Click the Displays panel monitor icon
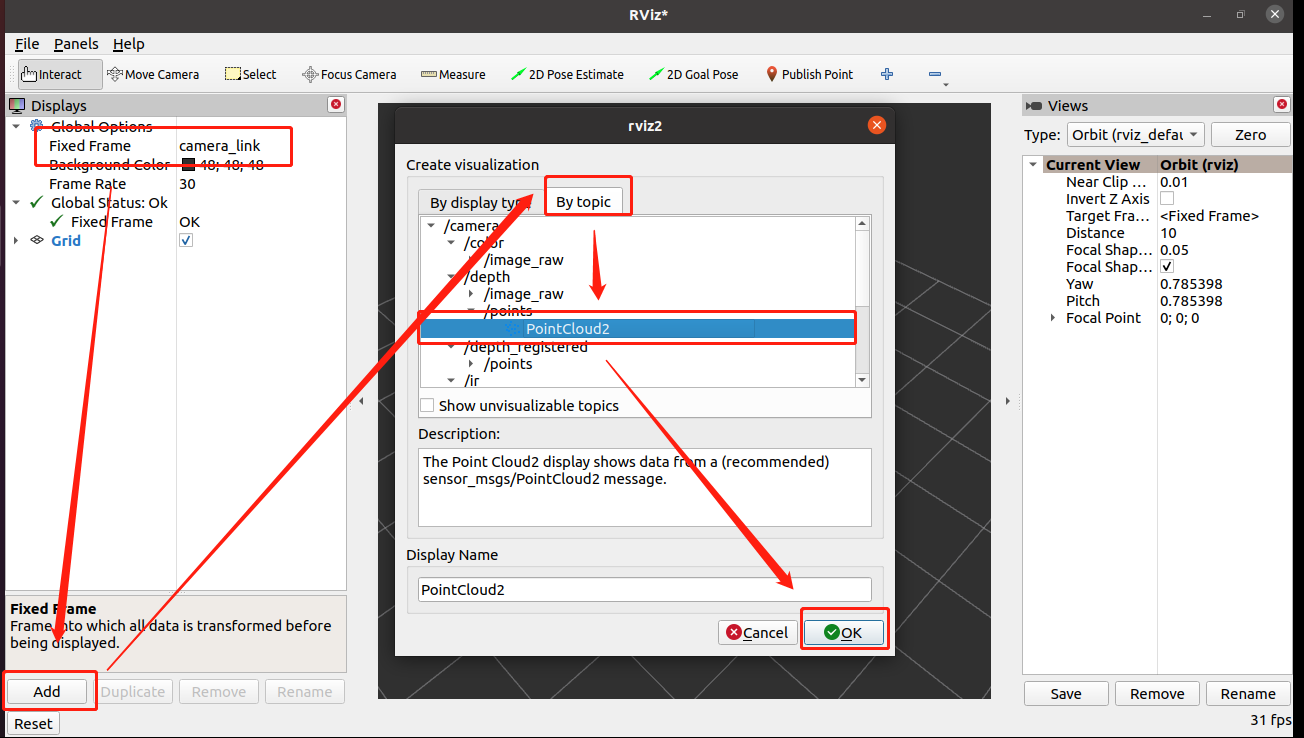Viewport: 1304px width, 738px height. click(18, 105)
